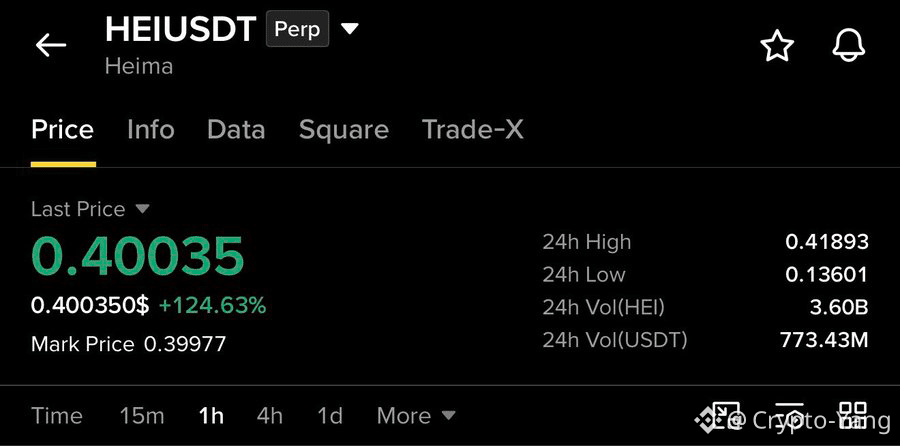Viewport: 900px width, 446px height.
Task: Expand the More intervals dropdown
Action: pyautogui.click(x=416, y=416)
